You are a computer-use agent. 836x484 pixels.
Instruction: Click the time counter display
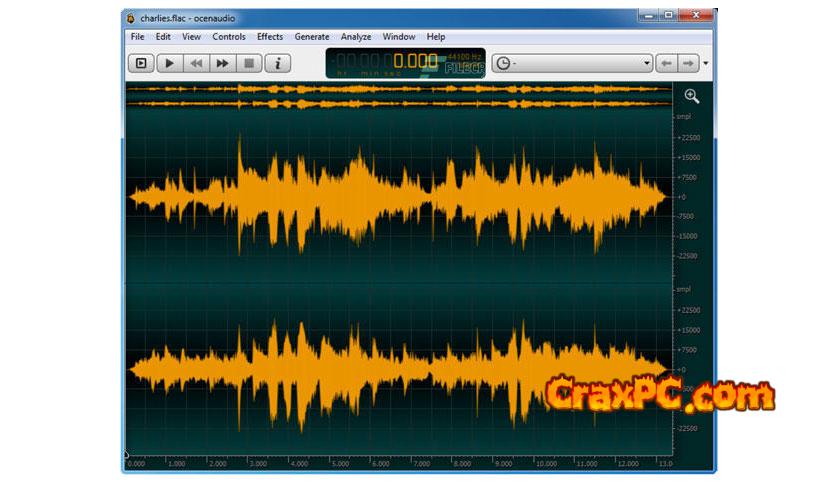point(405,63)
